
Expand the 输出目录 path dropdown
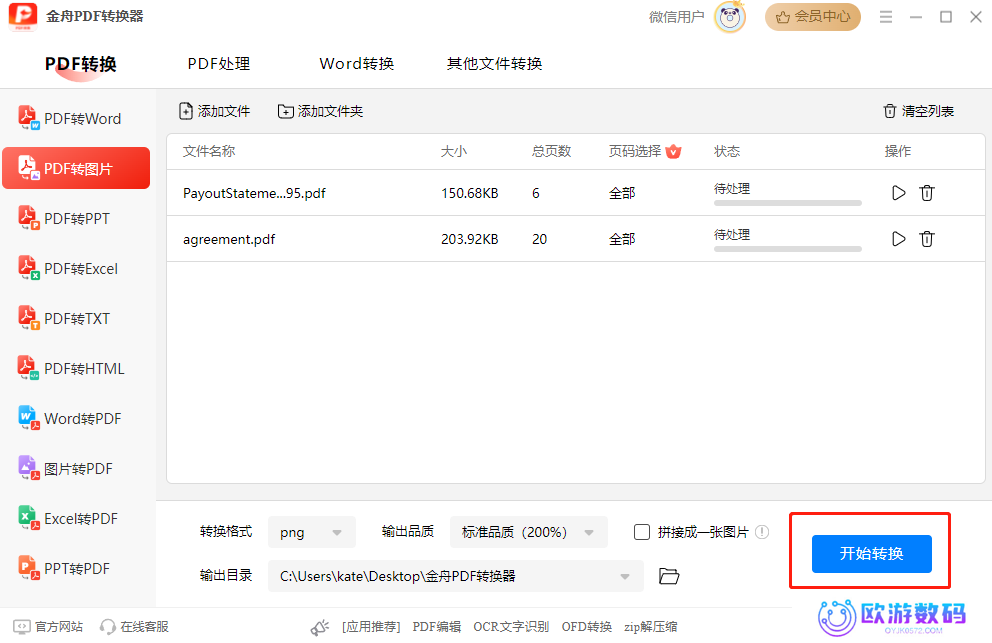pos(456,576)
